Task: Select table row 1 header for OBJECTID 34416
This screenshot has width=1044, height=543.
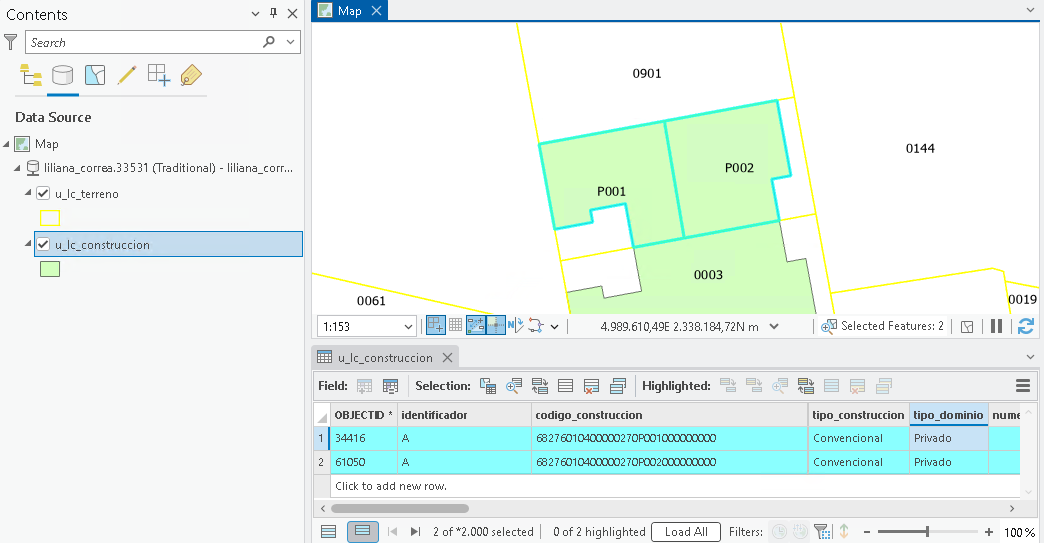Action: click(x=322, y=438)
